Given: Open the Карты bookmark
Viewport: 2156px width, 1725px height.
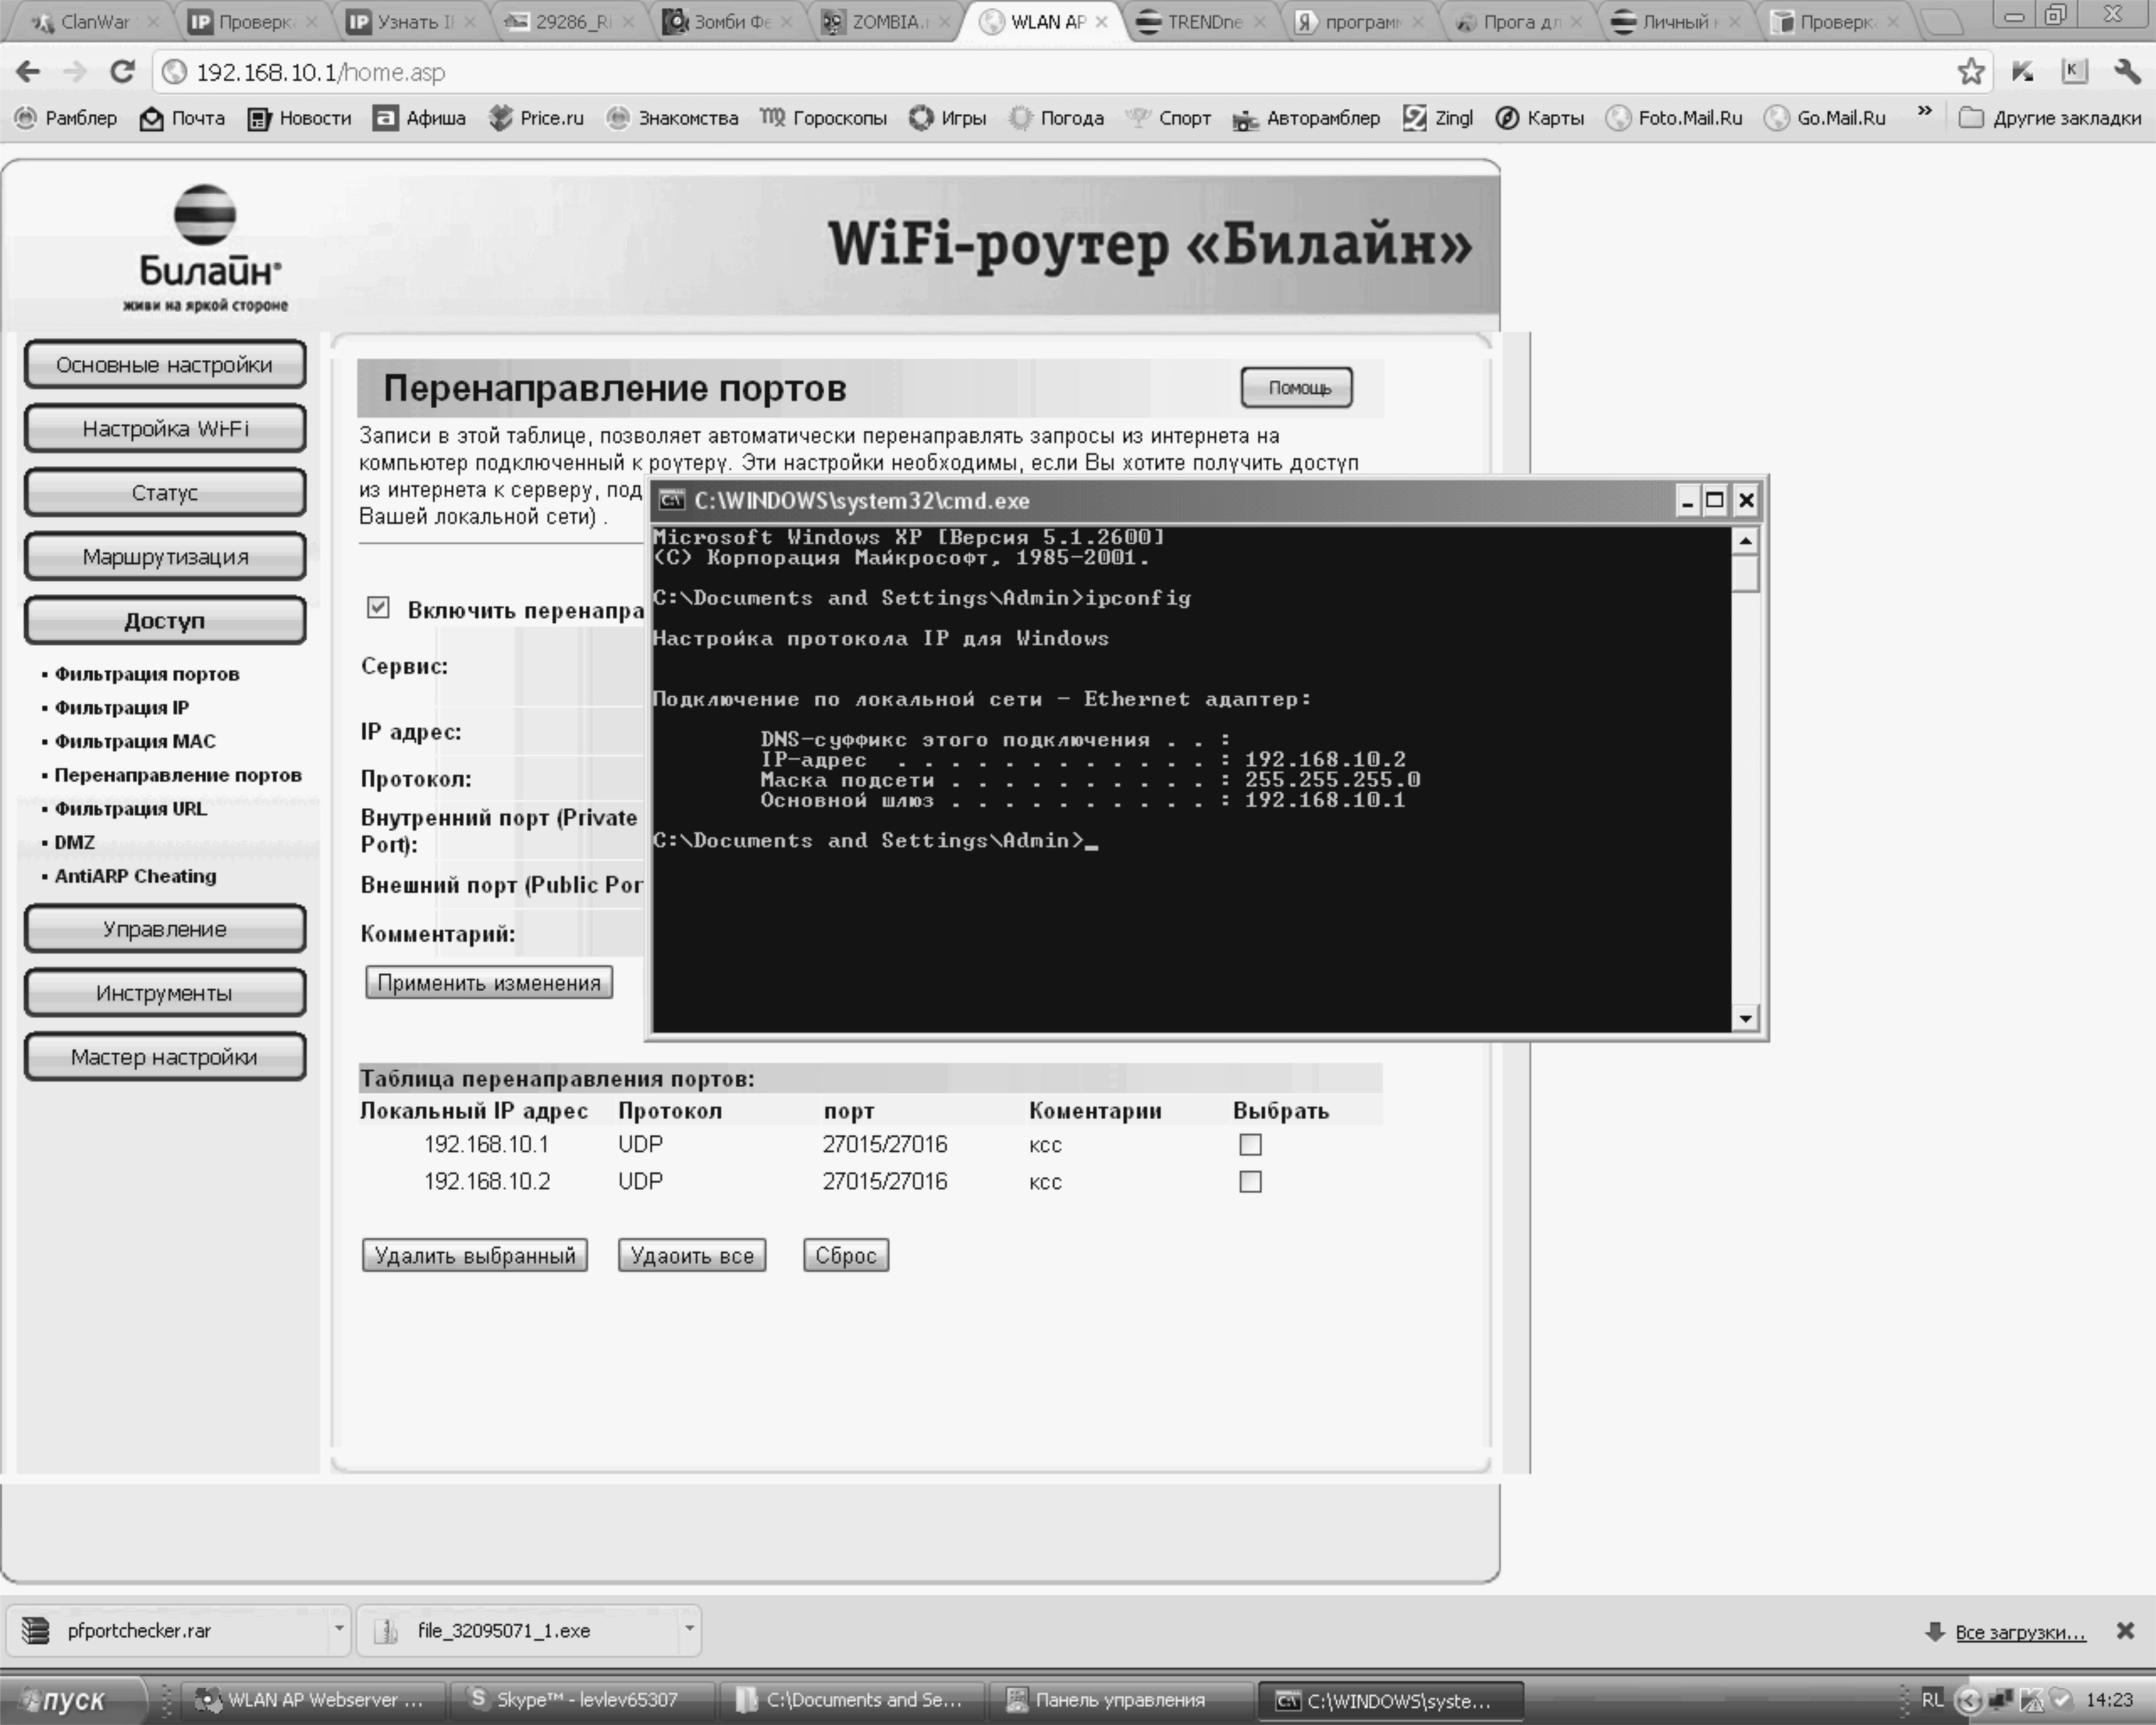Looking at the screenshot, I should pos(1539,118).
